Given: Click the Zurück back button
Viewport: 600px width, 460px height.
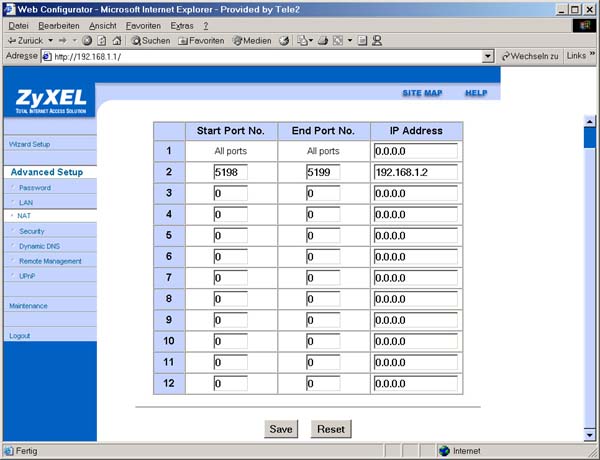Looking at the screenshot, I should point(22,40).
